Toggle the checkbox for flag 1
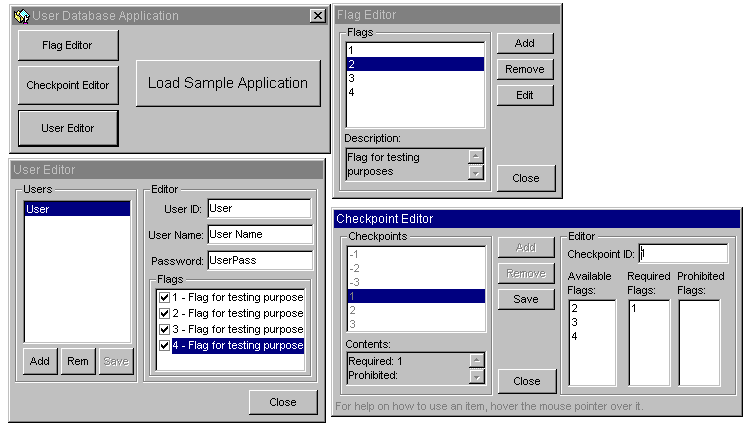The width and height of the screenshot is (753, 423). (165, 297)
